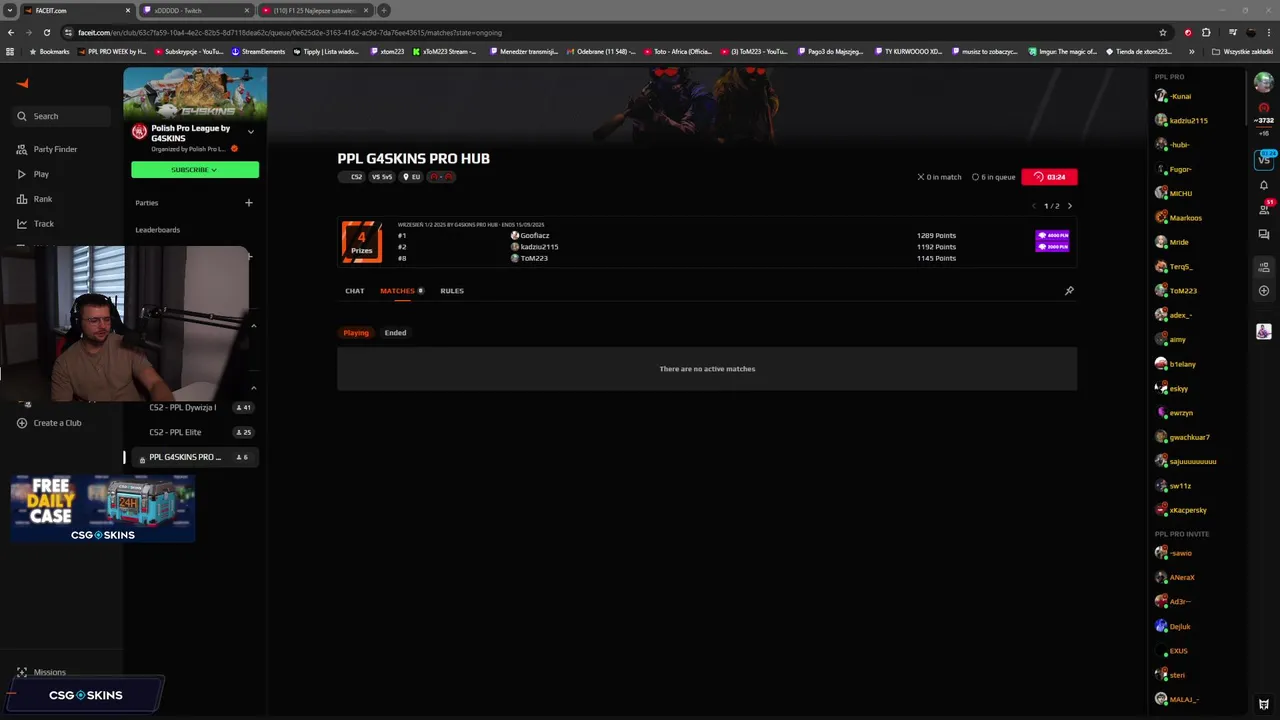Open Missions in the left sidebar
This screenshot has height=720, width=1280.
[x=41, y=672]
